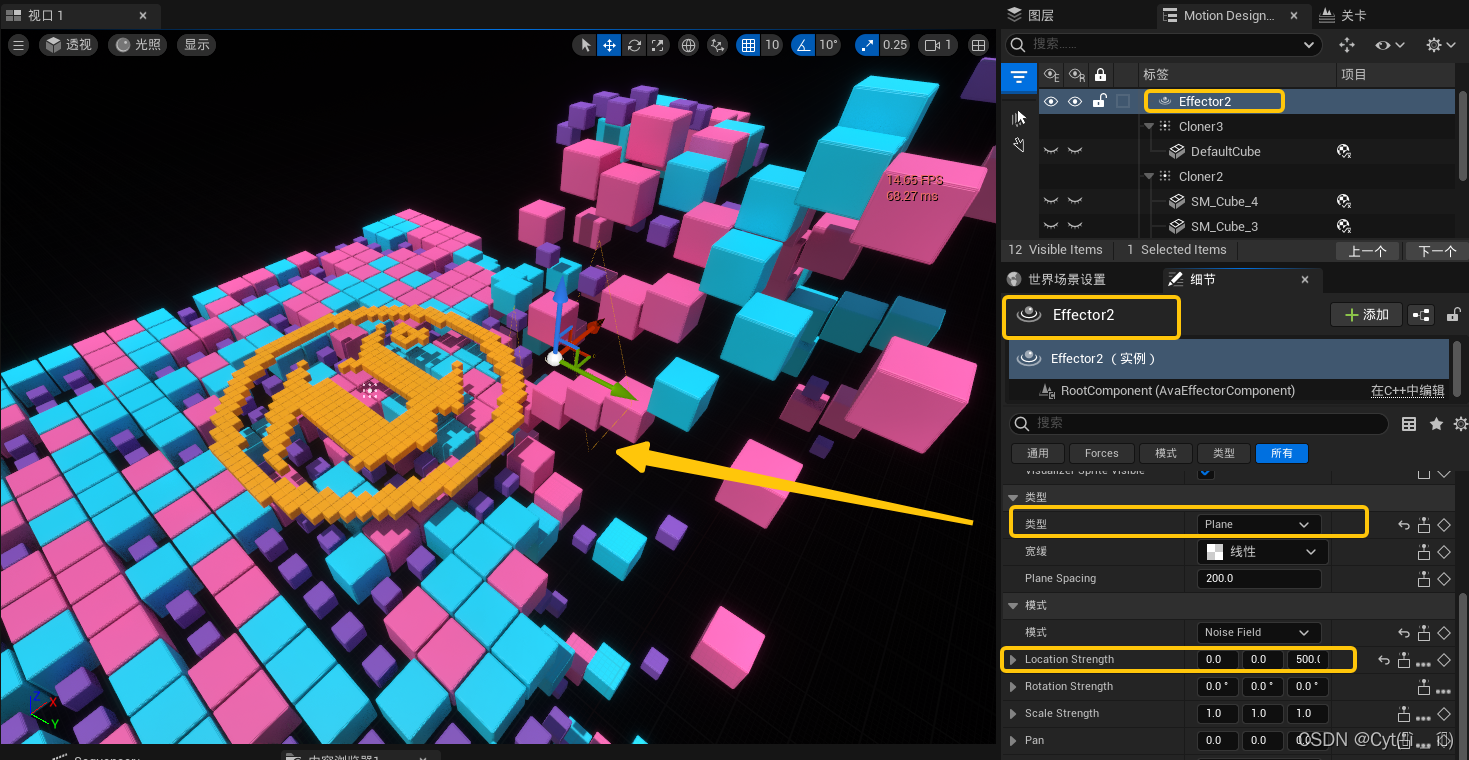Open camera speed setting 1
Viewport: 1469px width, 760px height.
(x=938, y=45)
